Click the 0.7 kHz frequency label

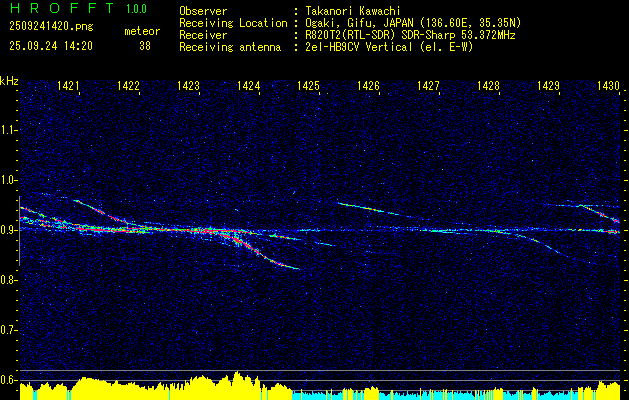[x=8, y=330]
